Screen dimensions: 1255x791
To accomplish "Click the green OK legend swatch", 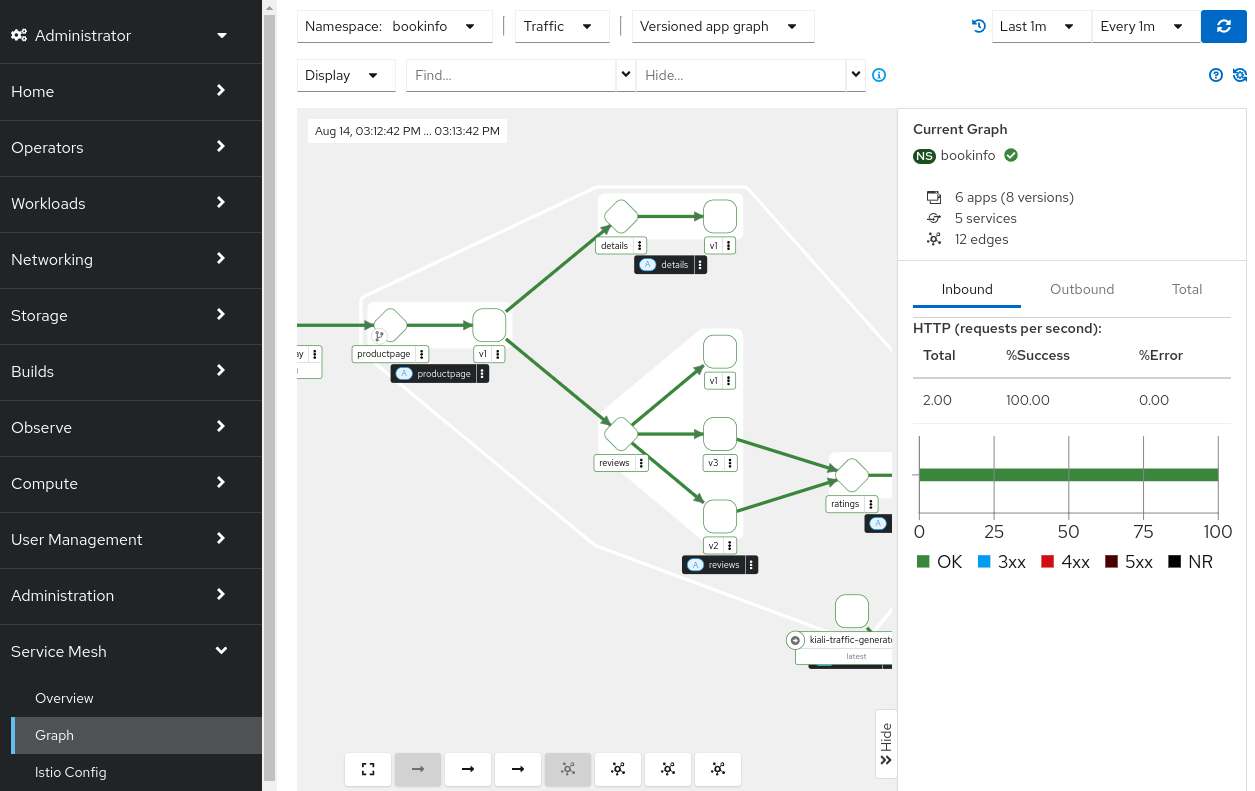I will [923, 562].
